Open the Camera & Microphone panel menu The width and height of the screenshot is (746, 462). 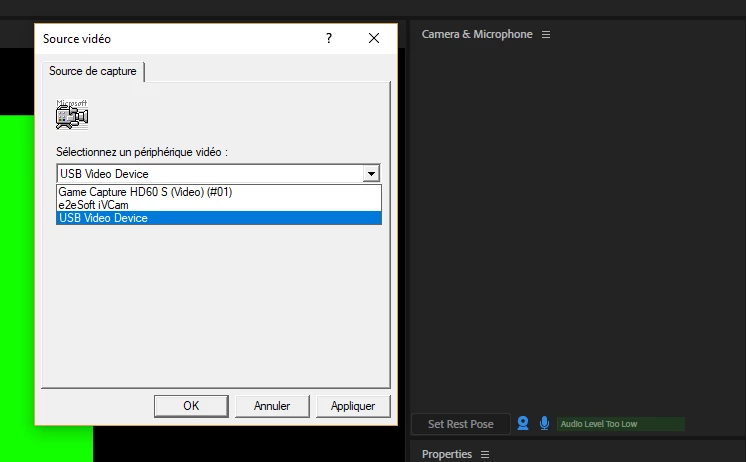(x=546, y=34)
